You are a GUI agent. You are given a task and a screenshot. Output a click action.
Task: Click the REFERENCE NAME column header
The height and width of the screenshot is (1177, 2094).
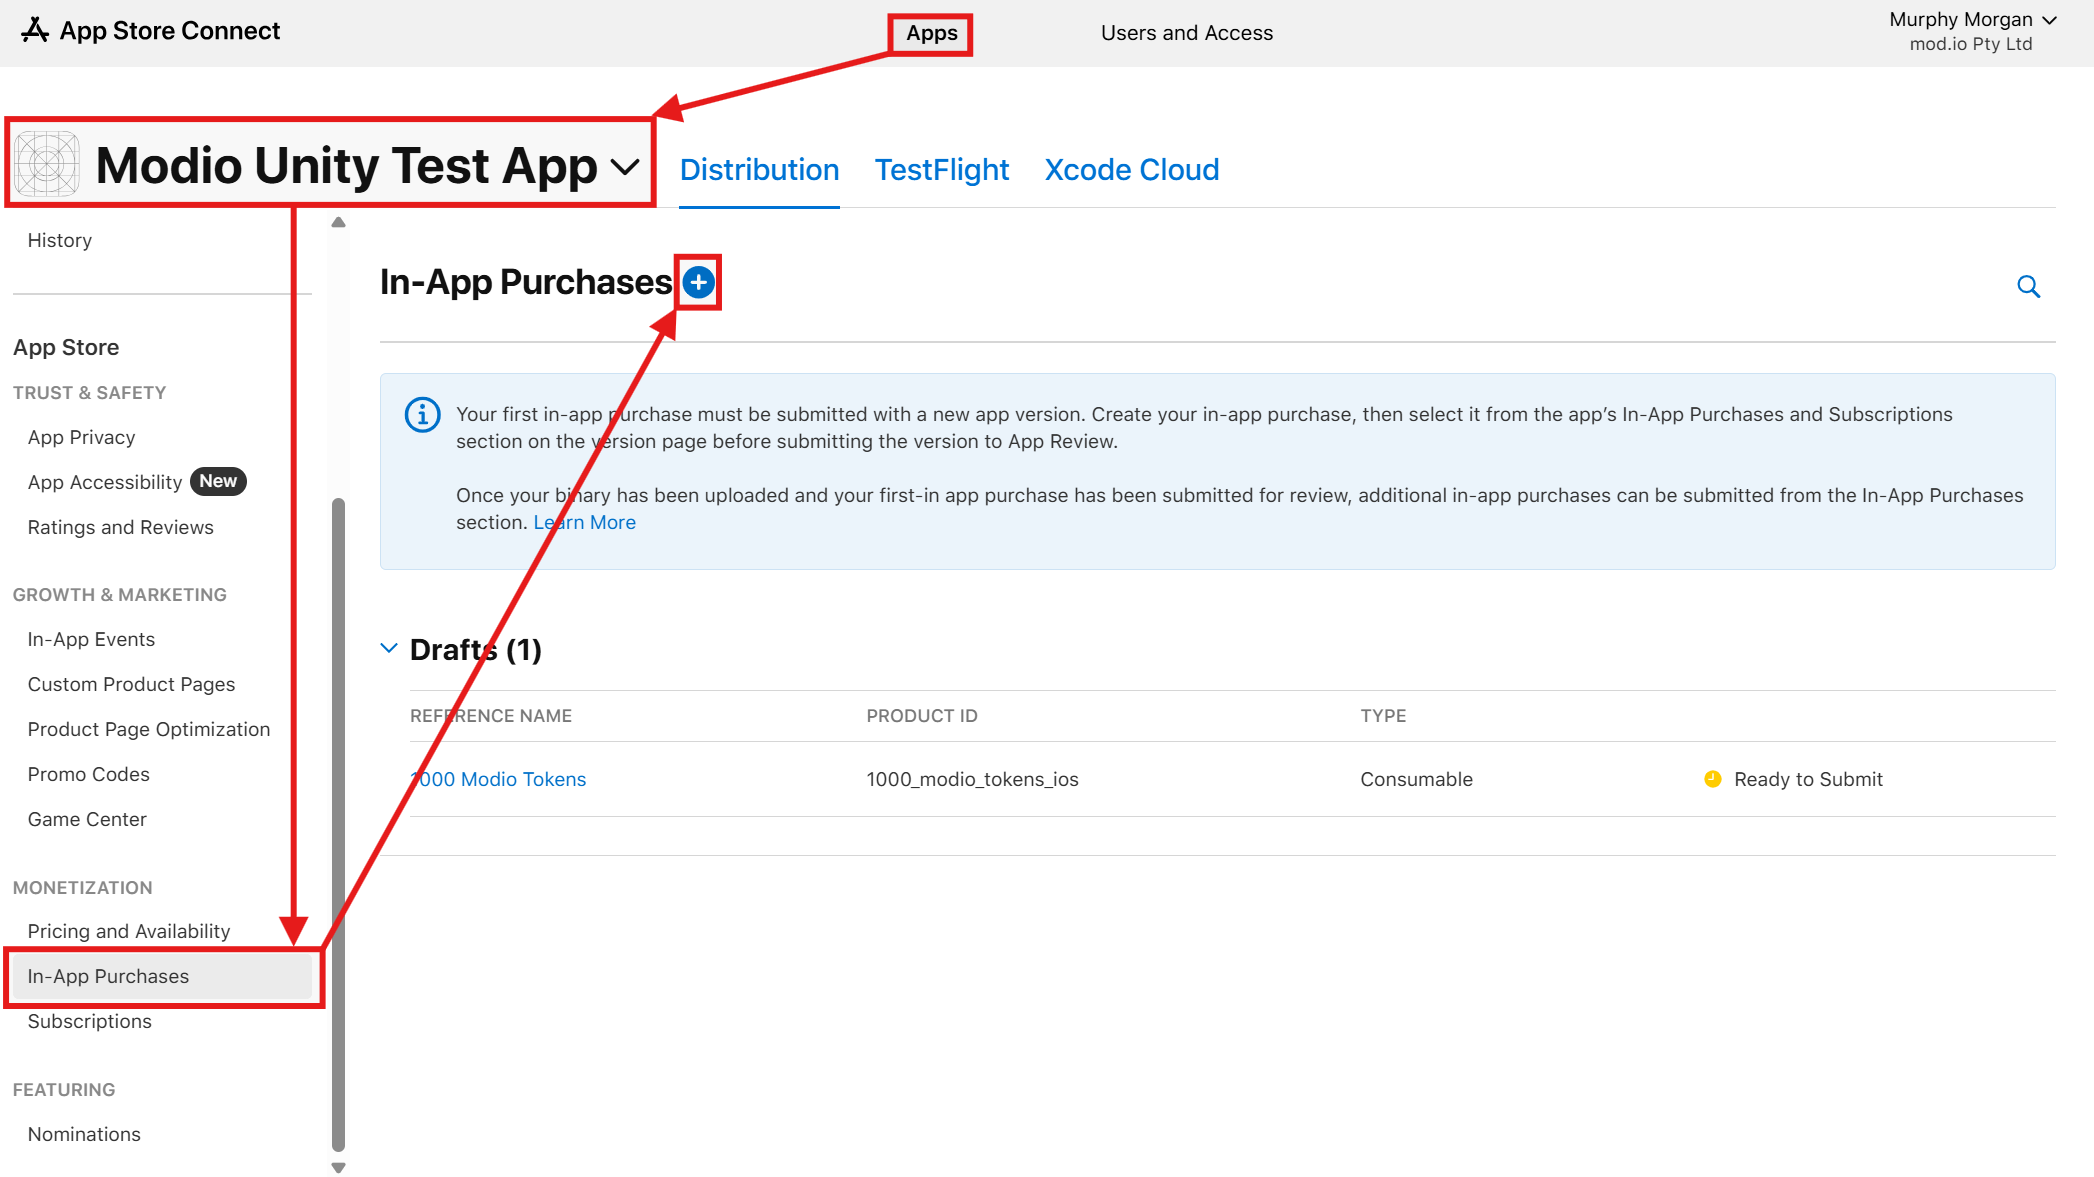(x=490, y=716)
